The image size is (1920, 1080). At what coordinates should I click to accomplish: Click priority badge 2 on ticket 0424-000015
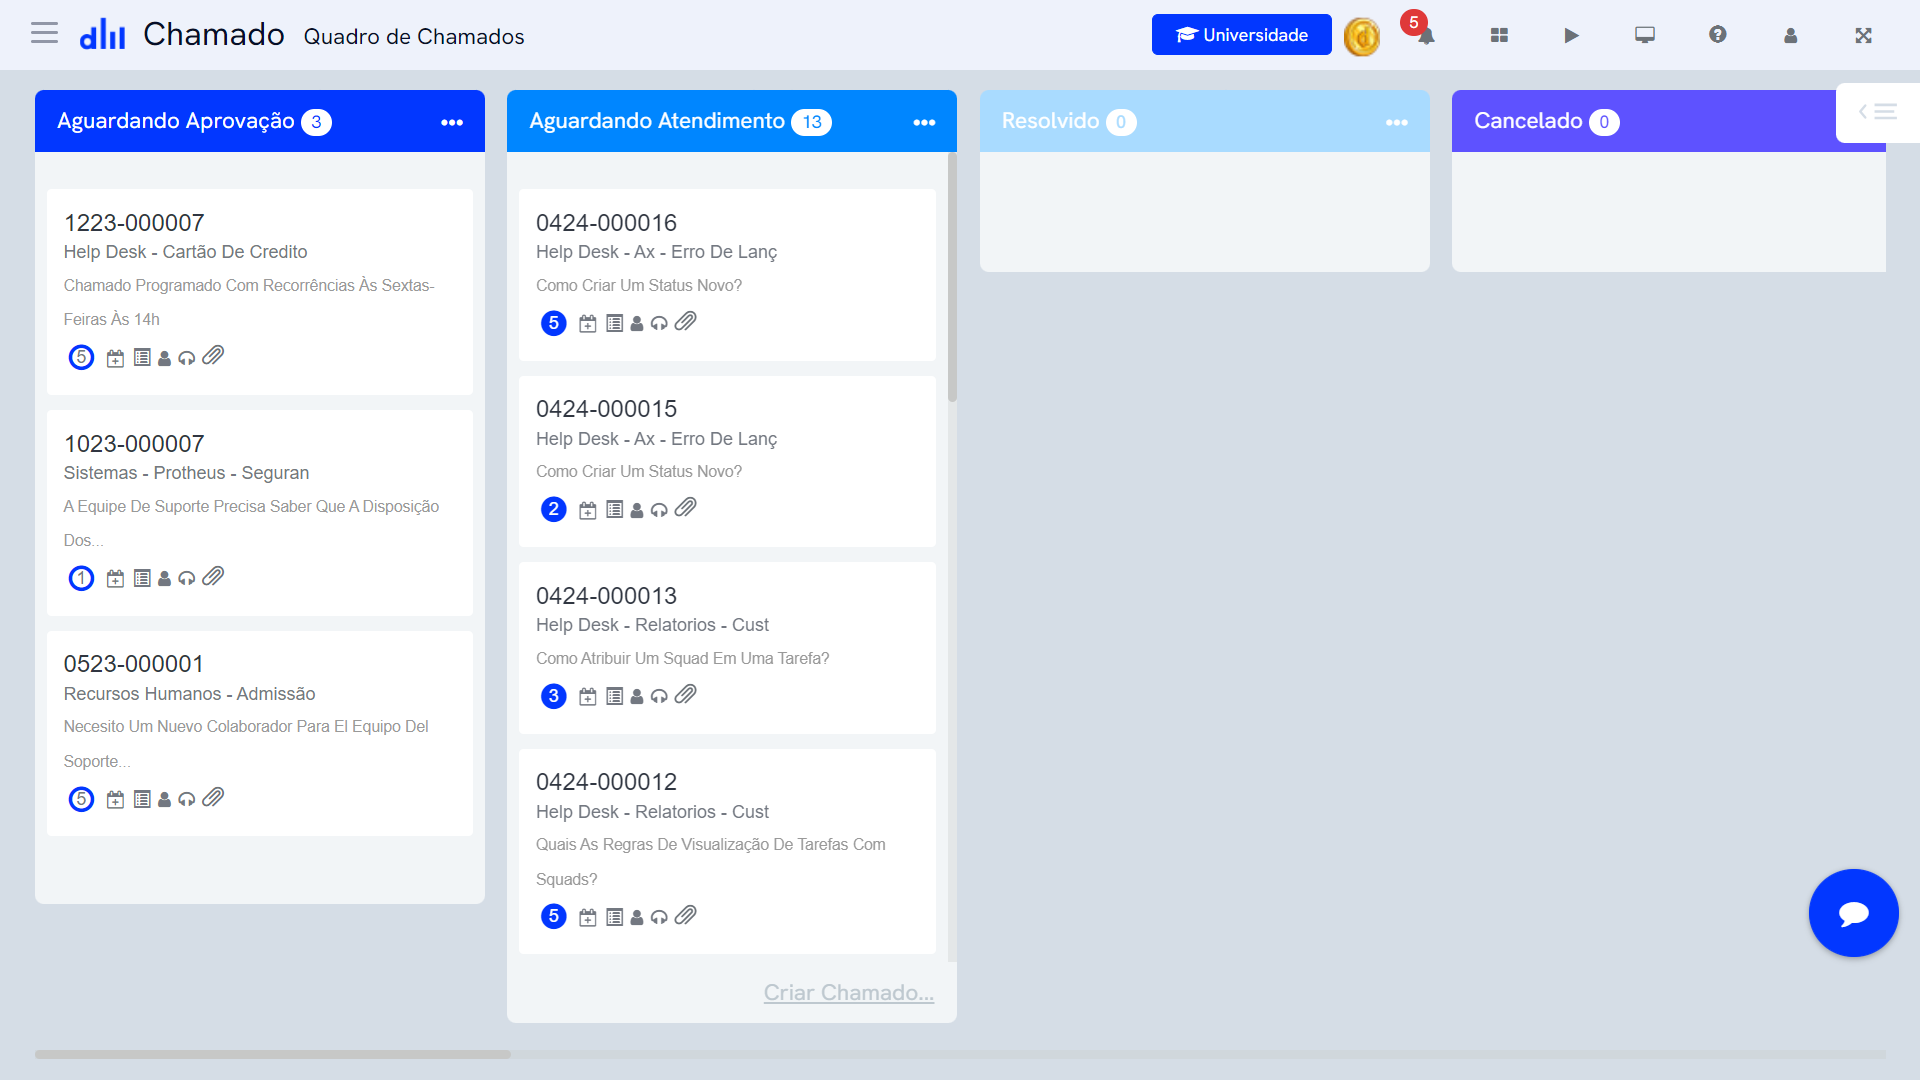click(553, 509)
